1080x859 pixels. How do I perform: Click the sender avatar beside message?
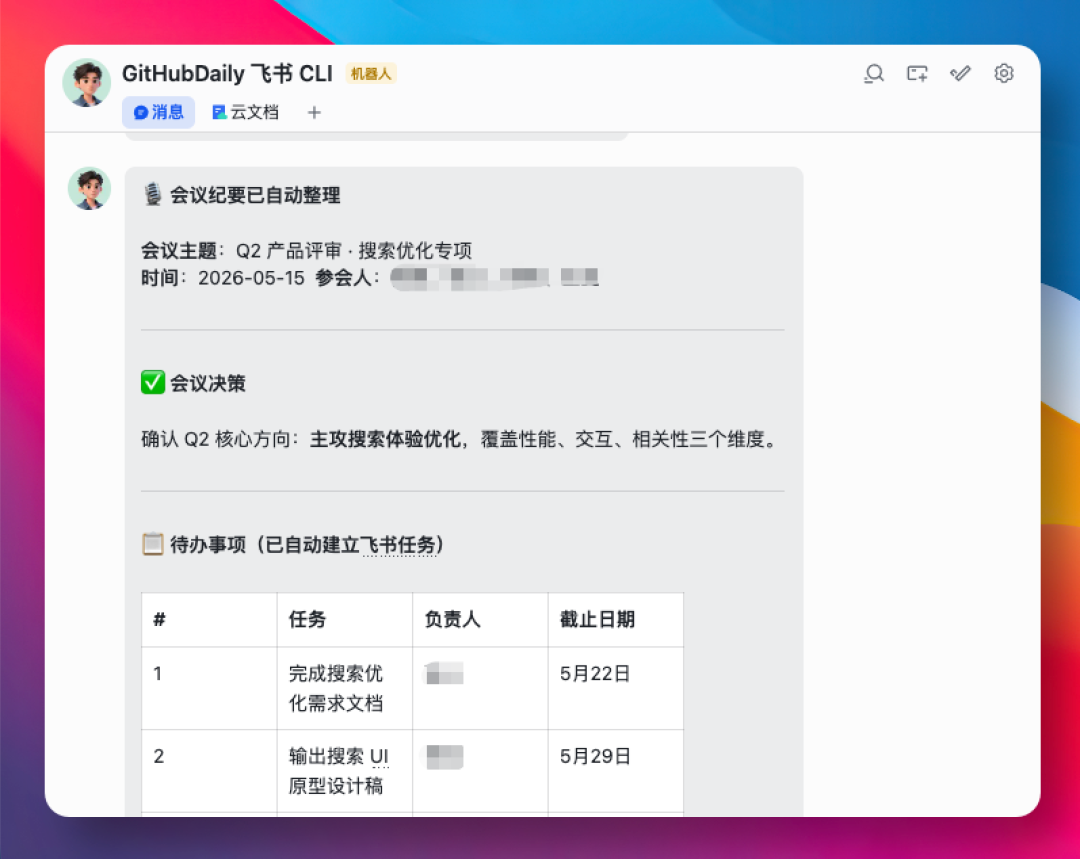(90, 188)
